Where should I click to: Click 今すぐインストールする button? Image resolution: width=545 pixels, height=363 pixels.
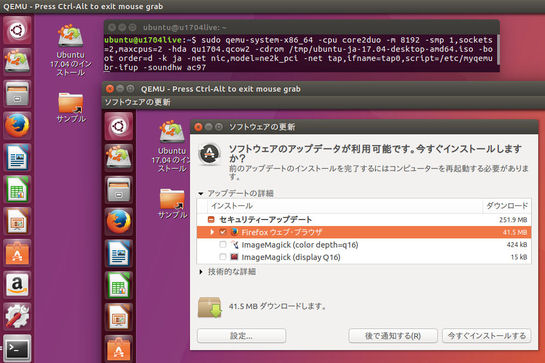point(487,336)
